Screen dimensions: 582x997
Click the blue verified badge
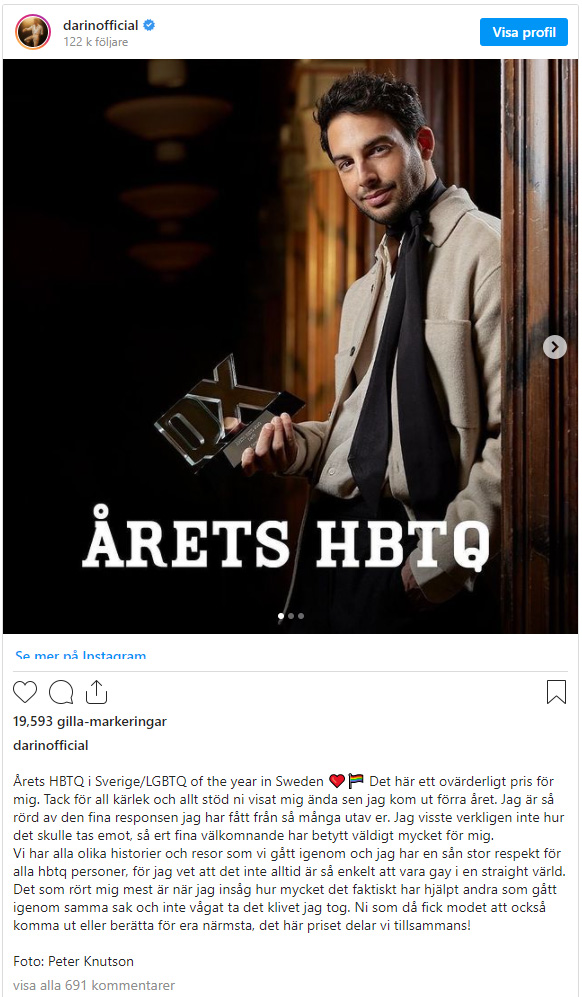[x=149, y=25]
